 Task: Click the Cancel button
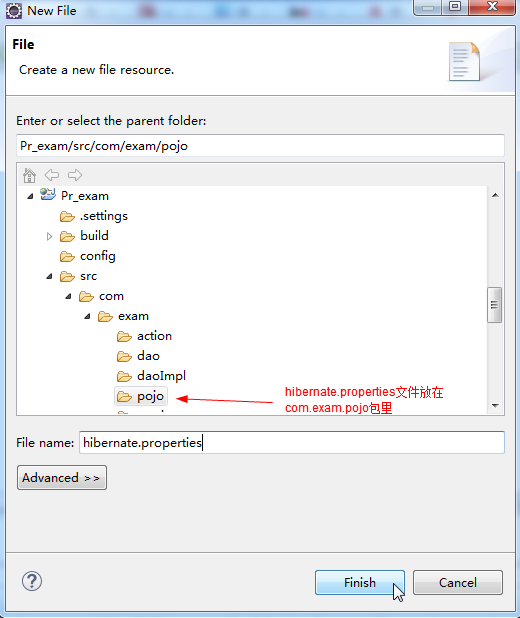[x=458, y=583]
